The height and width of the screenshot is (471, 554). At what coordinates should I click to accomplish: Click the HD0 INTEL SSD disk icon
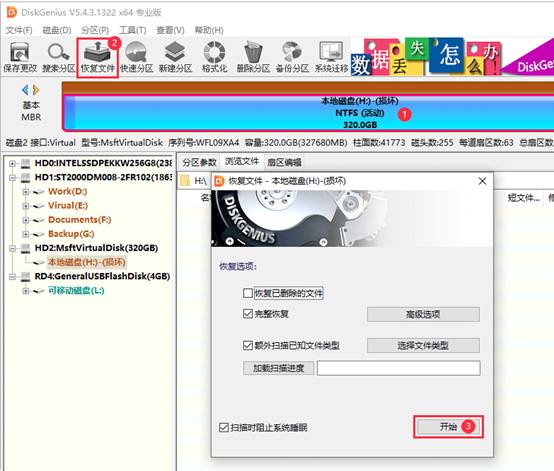(25, 163)
